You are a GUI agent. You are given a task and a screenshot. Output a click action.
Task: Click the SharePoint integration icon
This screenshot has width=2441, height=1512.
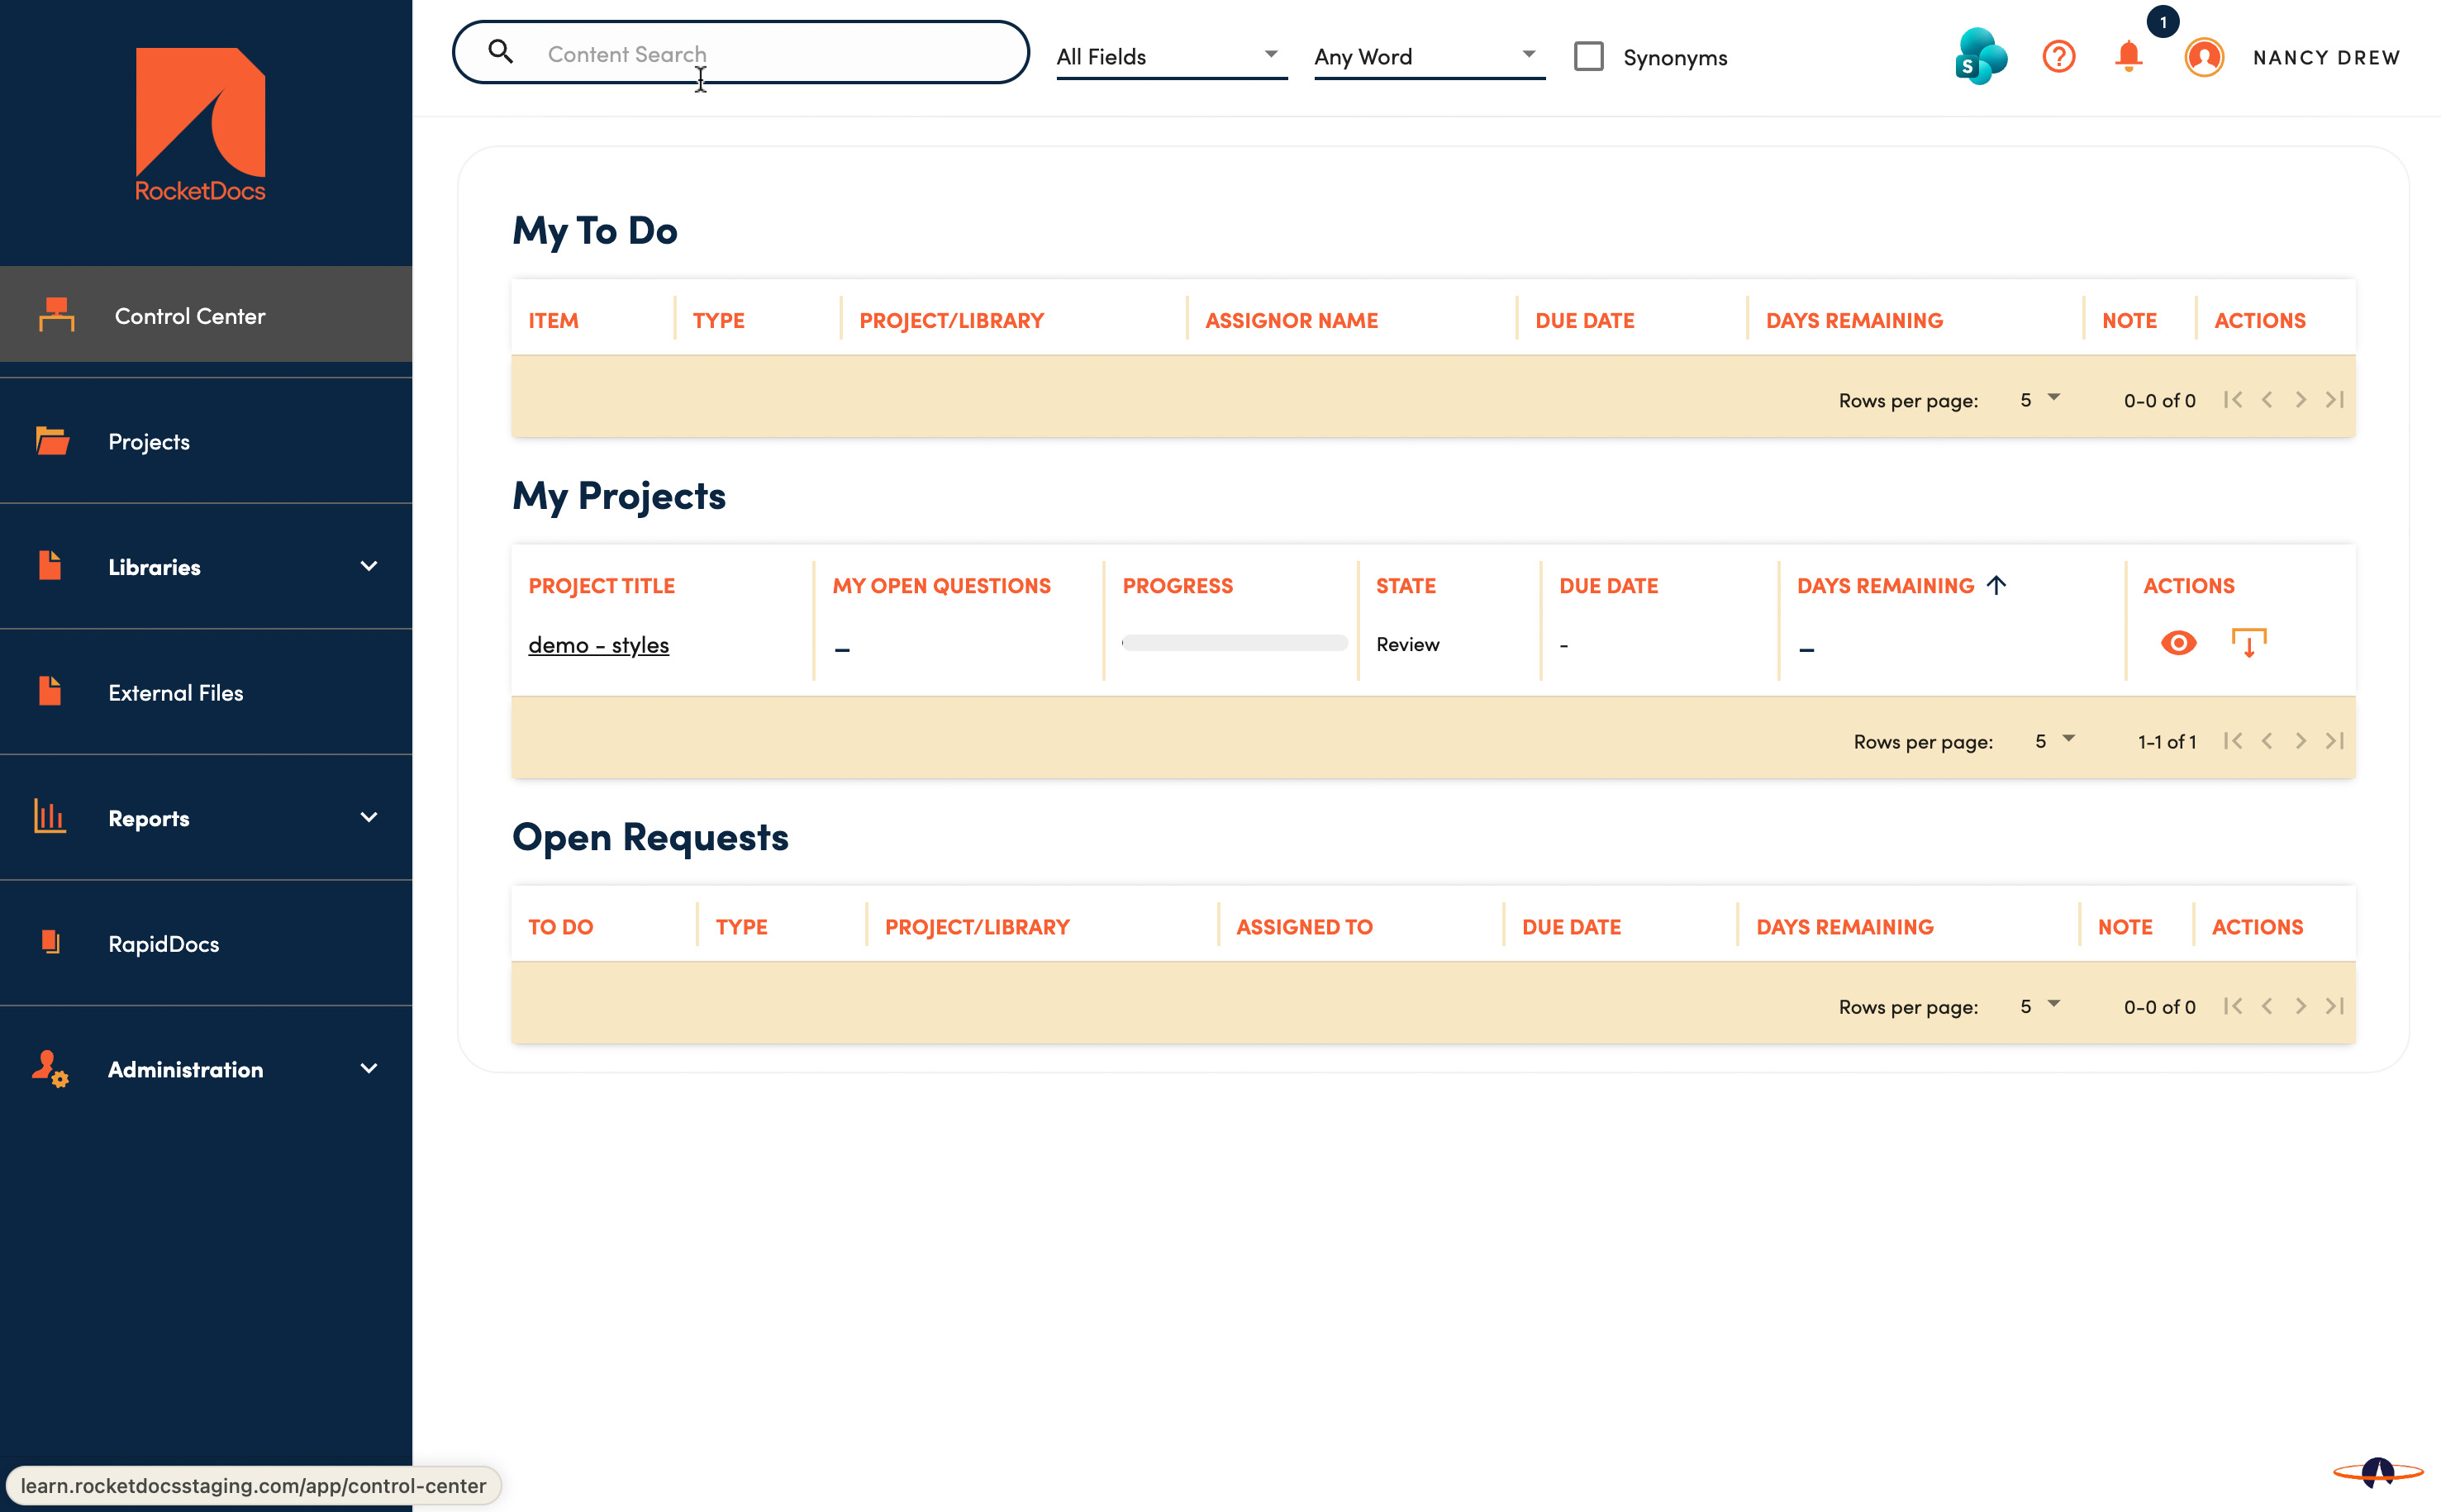(x=1980, y=57)
